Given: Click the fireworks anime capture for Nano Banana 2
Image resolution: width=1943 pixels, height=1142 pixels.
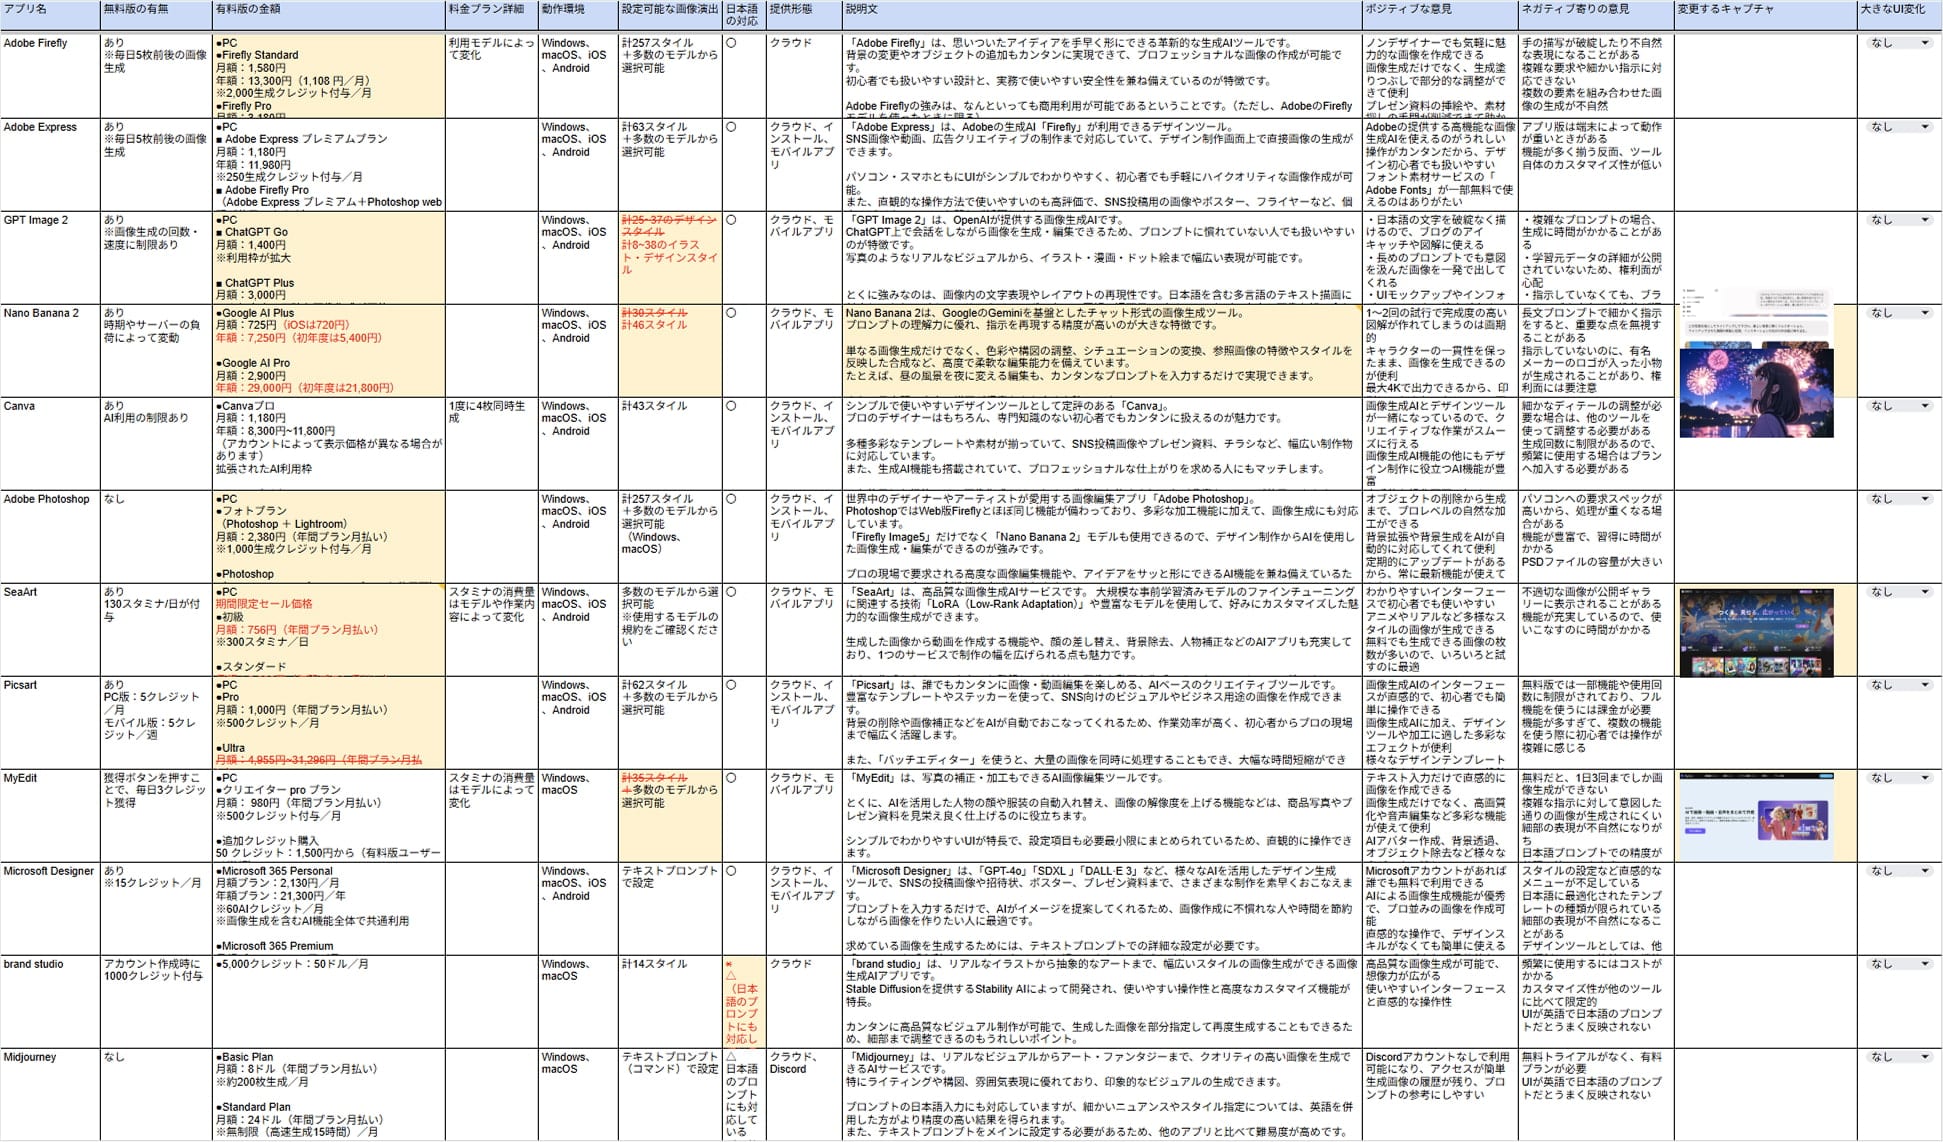Looking at the screenshot, I should click(1756, 391).
